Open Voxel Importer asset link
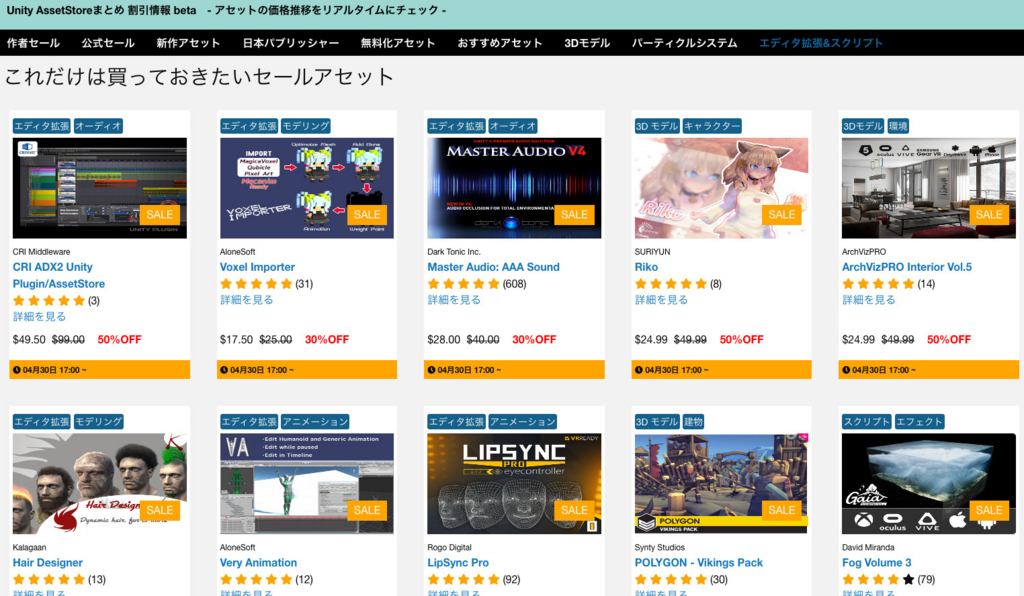This screenshot has width=1024, height=596. pos(257,267)
